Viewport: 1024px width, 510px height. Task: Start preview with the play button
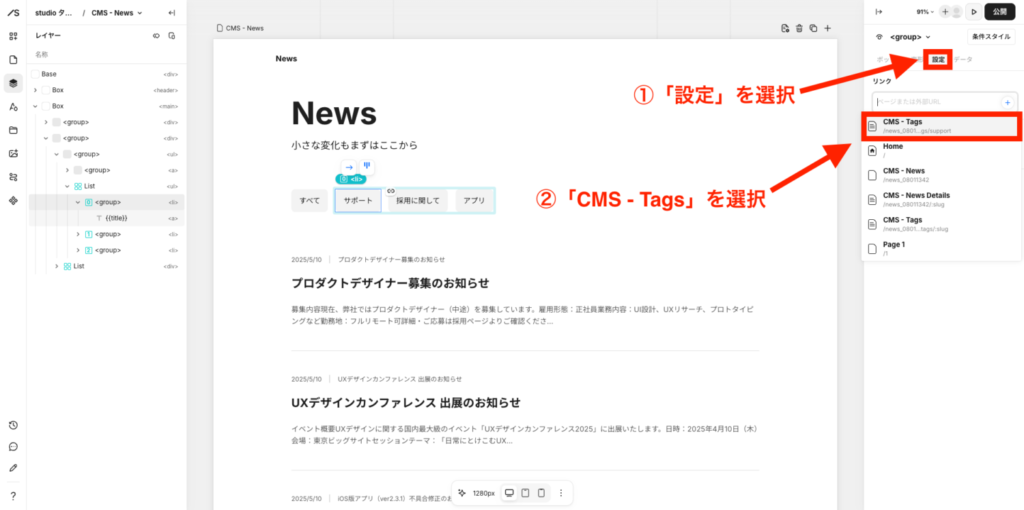pyautogui.click(x=973, y=12)
